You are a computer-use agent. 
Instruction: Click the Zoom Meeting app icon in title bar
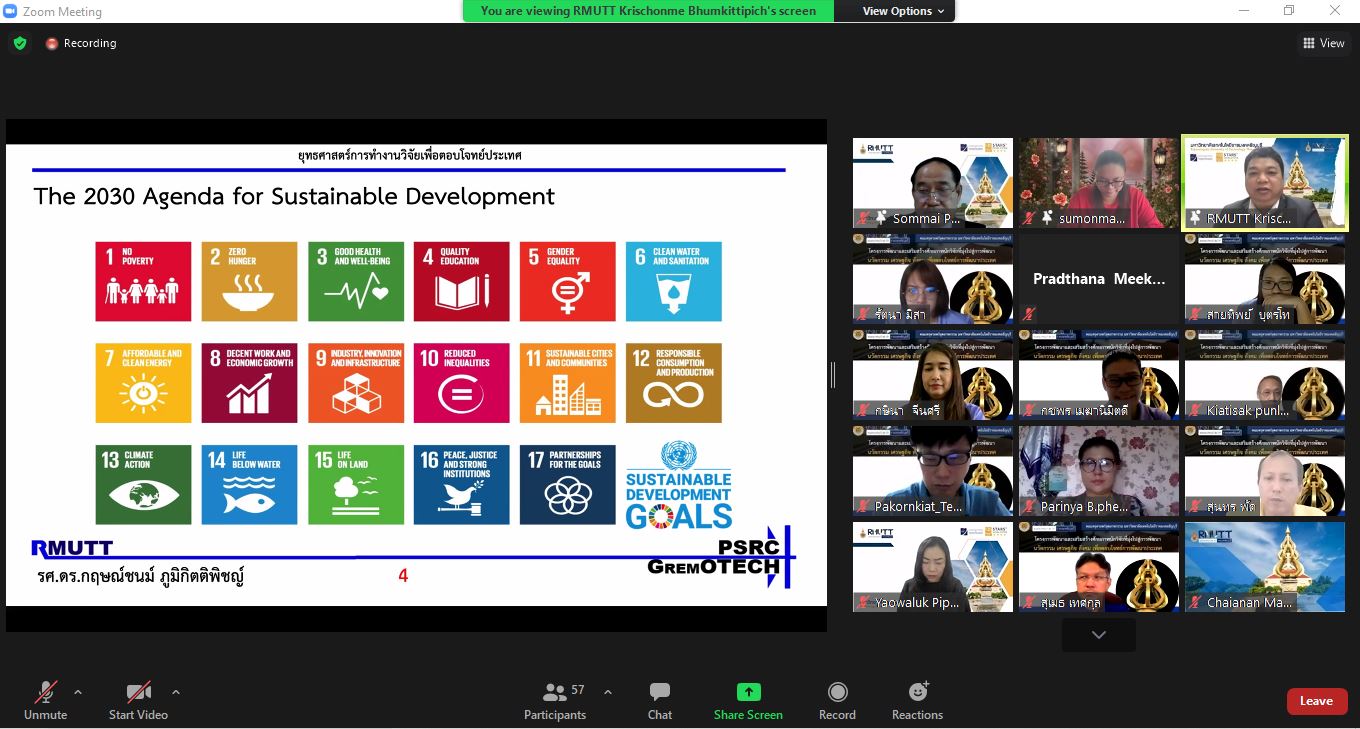(x=10, y=11)
